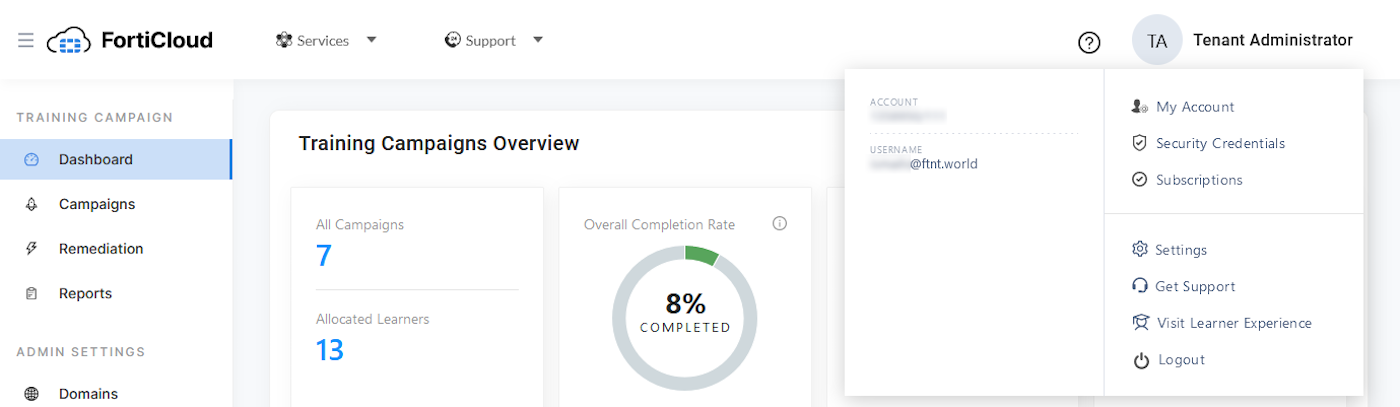The image size is (1400, 407).
Task: Click the Training Campaigns Overview heading
Action: 439,143
